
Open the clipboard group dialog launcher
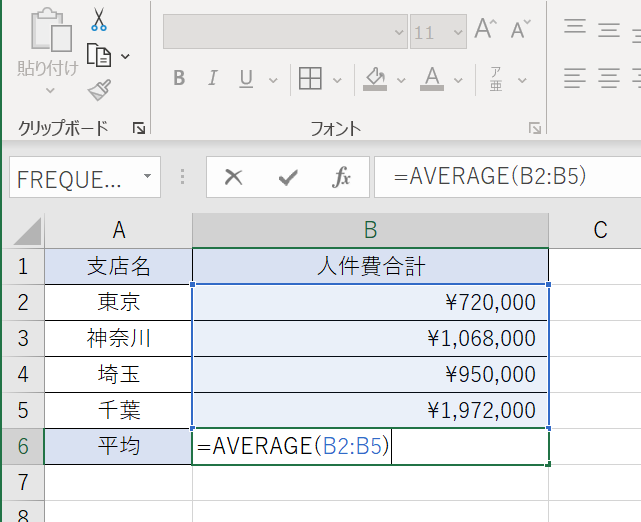(139, 128)
